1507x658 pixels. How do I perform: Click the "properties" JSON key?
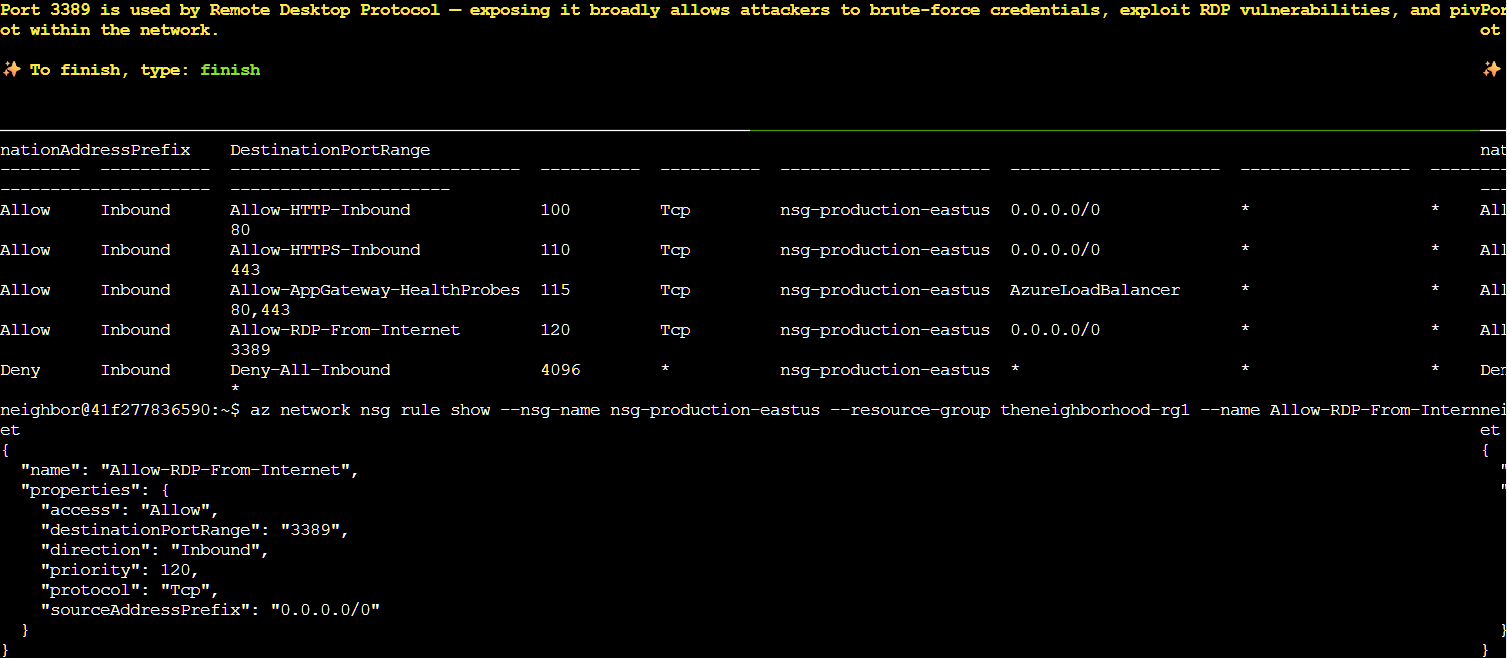pyautogui.click(x=81, y=490)
